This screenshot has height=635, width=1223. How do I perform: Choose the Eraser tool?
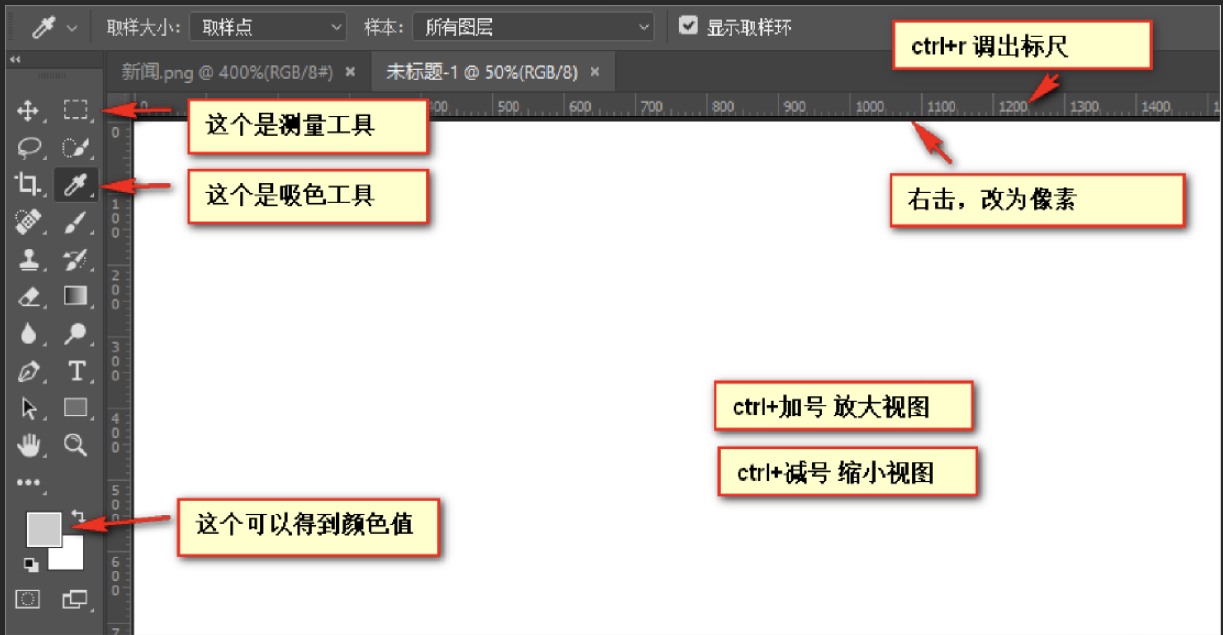coord(29,296)
